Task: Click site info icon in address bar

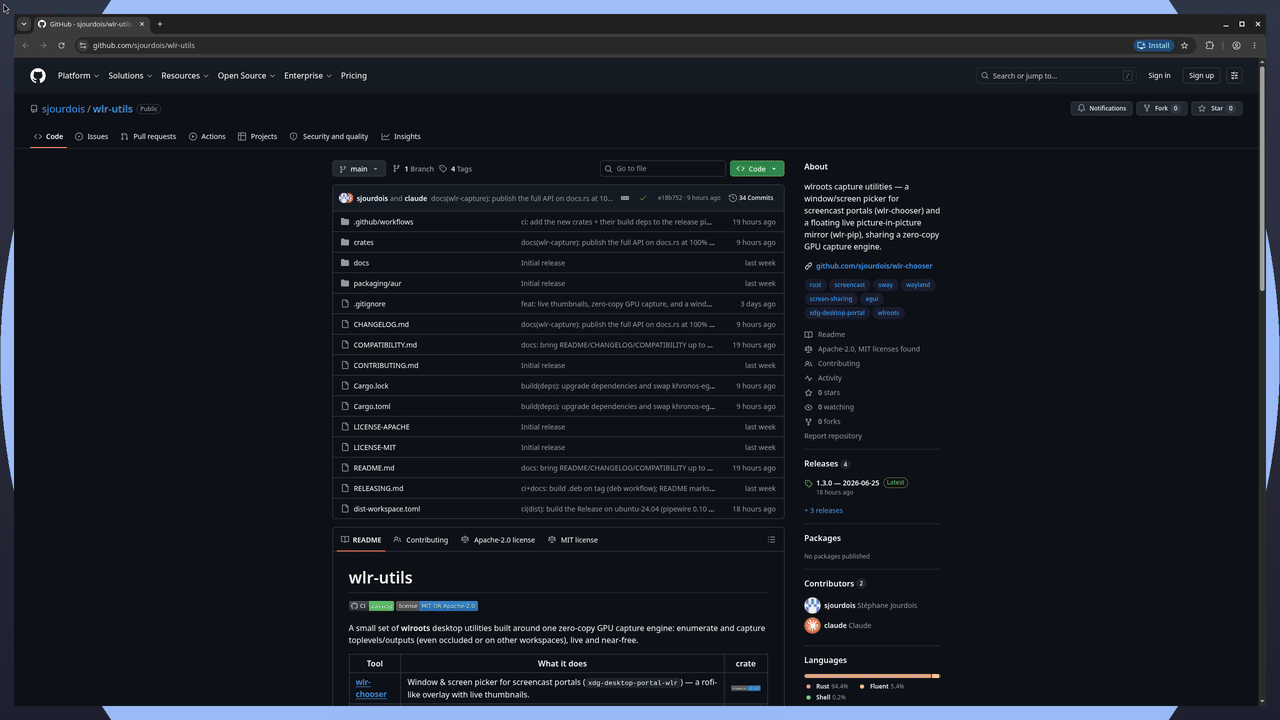Action: (84, 45)
